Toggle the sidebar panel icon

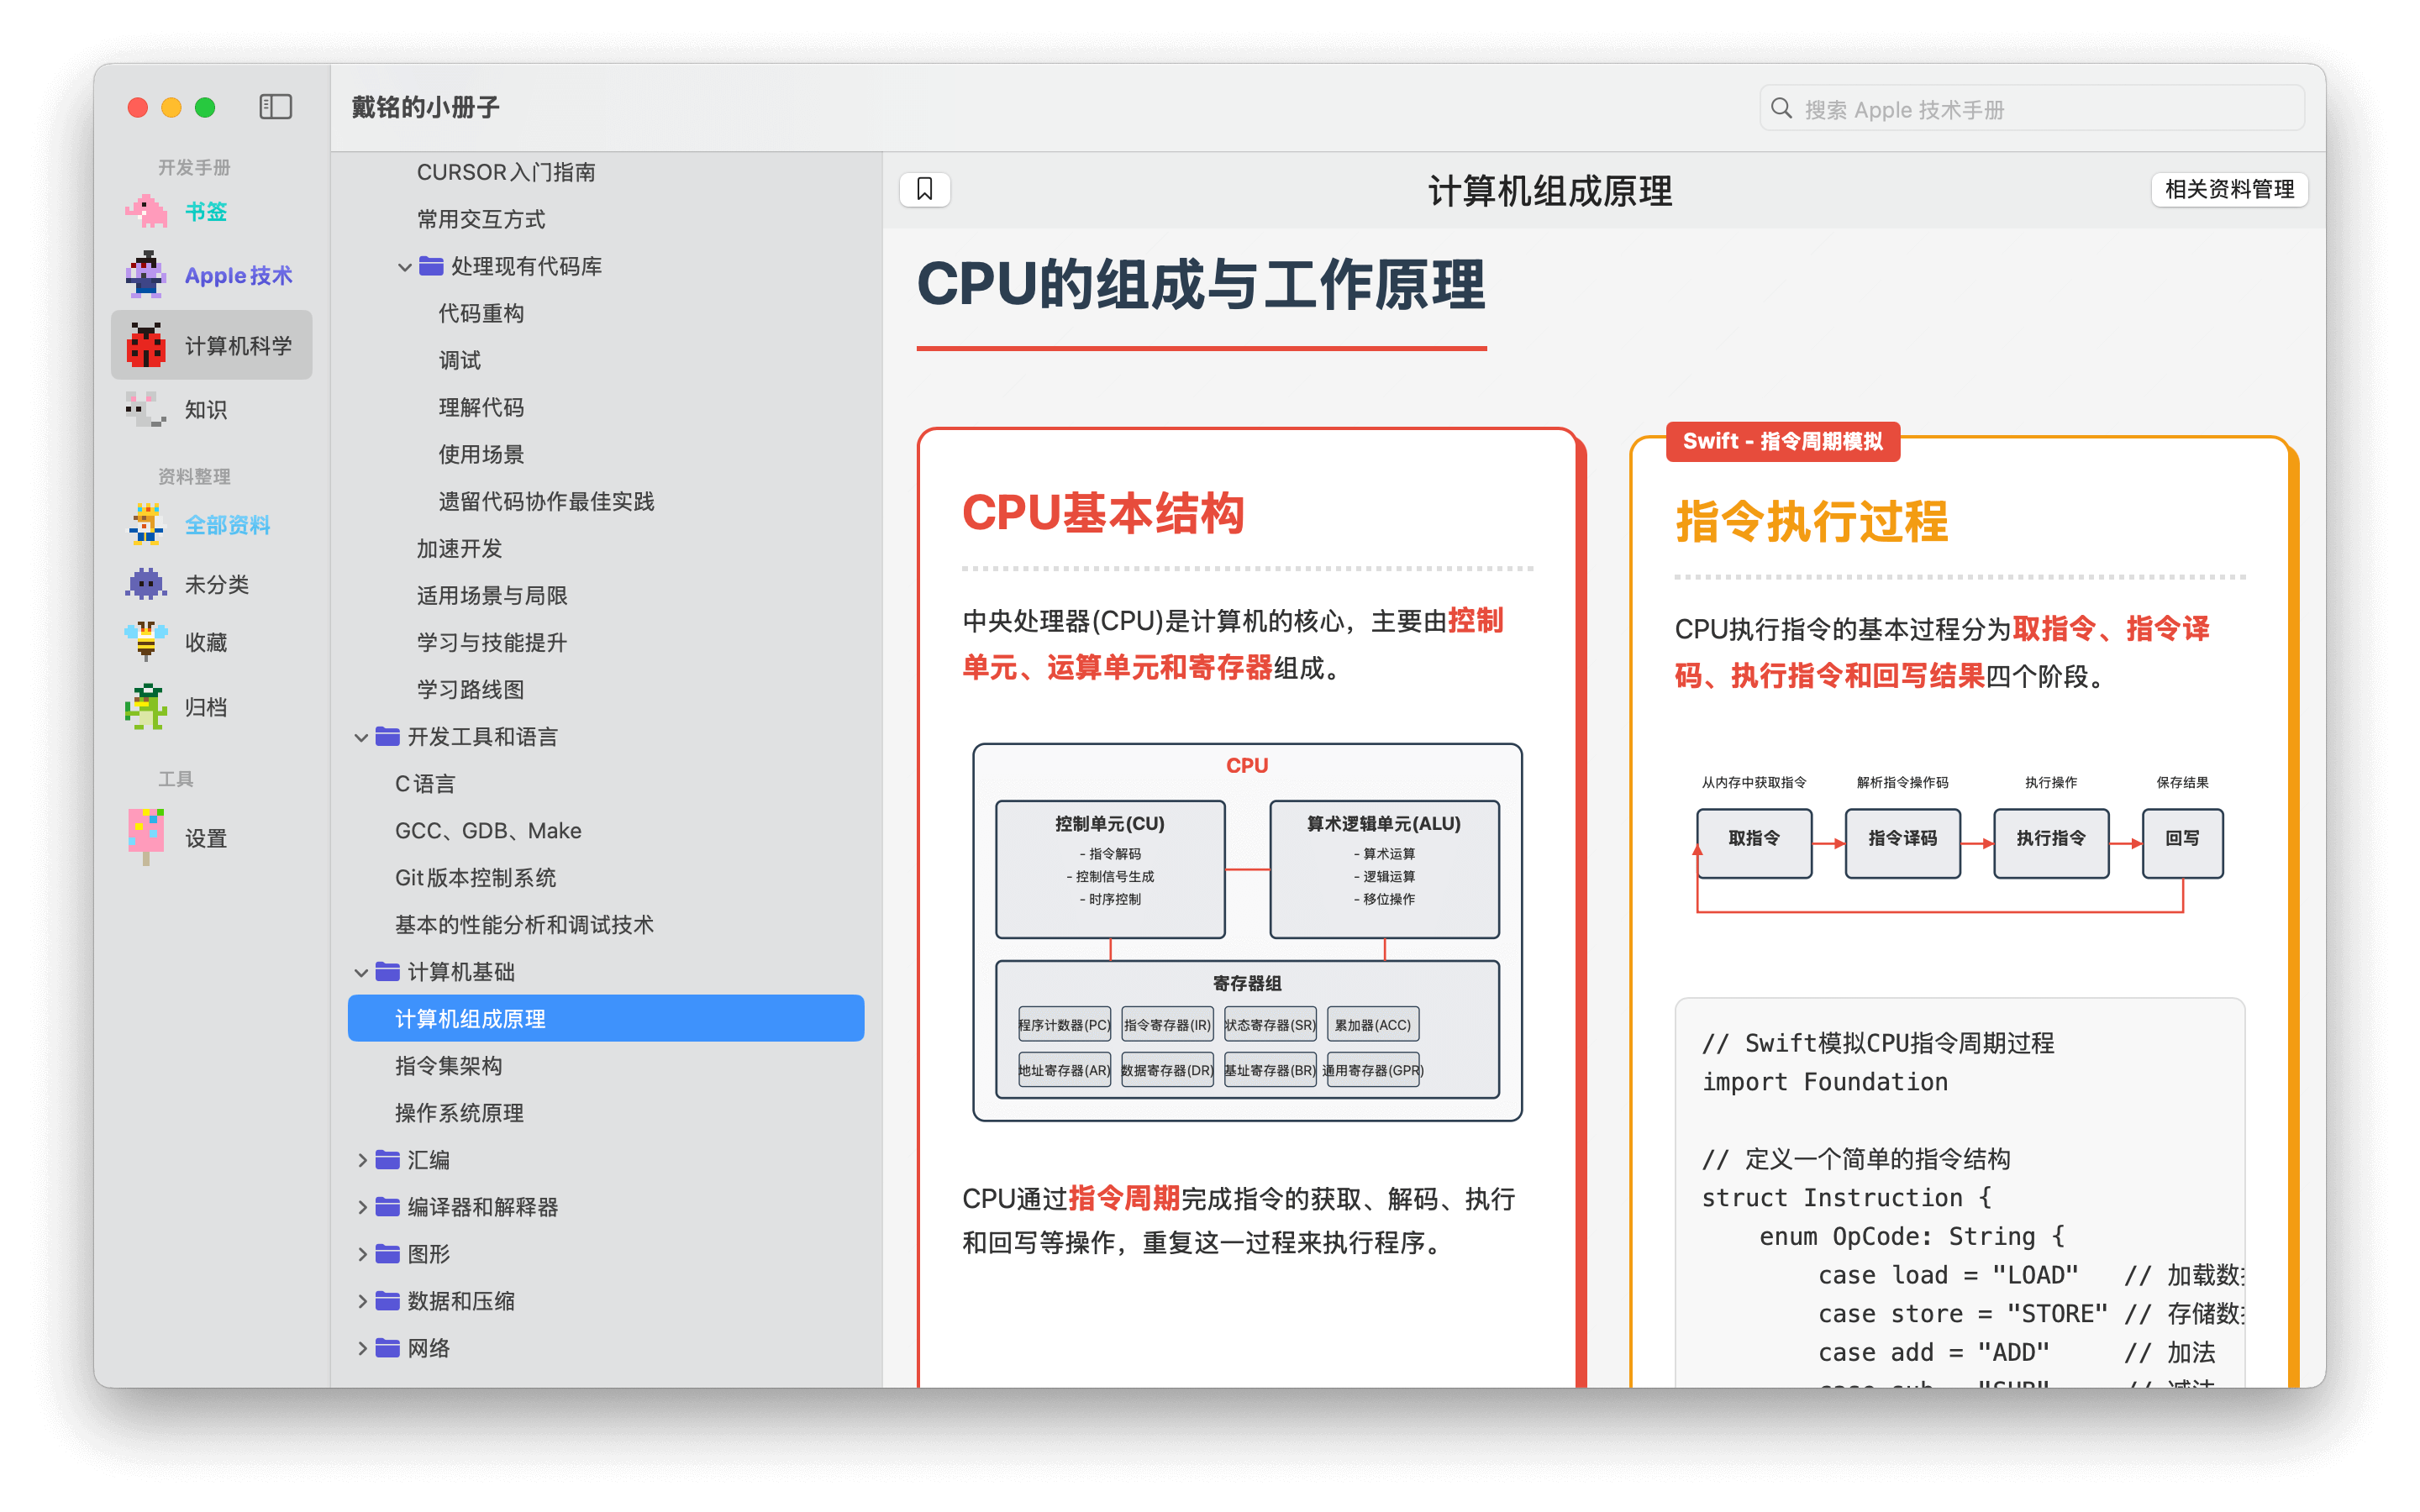click(x=275, y=107)
